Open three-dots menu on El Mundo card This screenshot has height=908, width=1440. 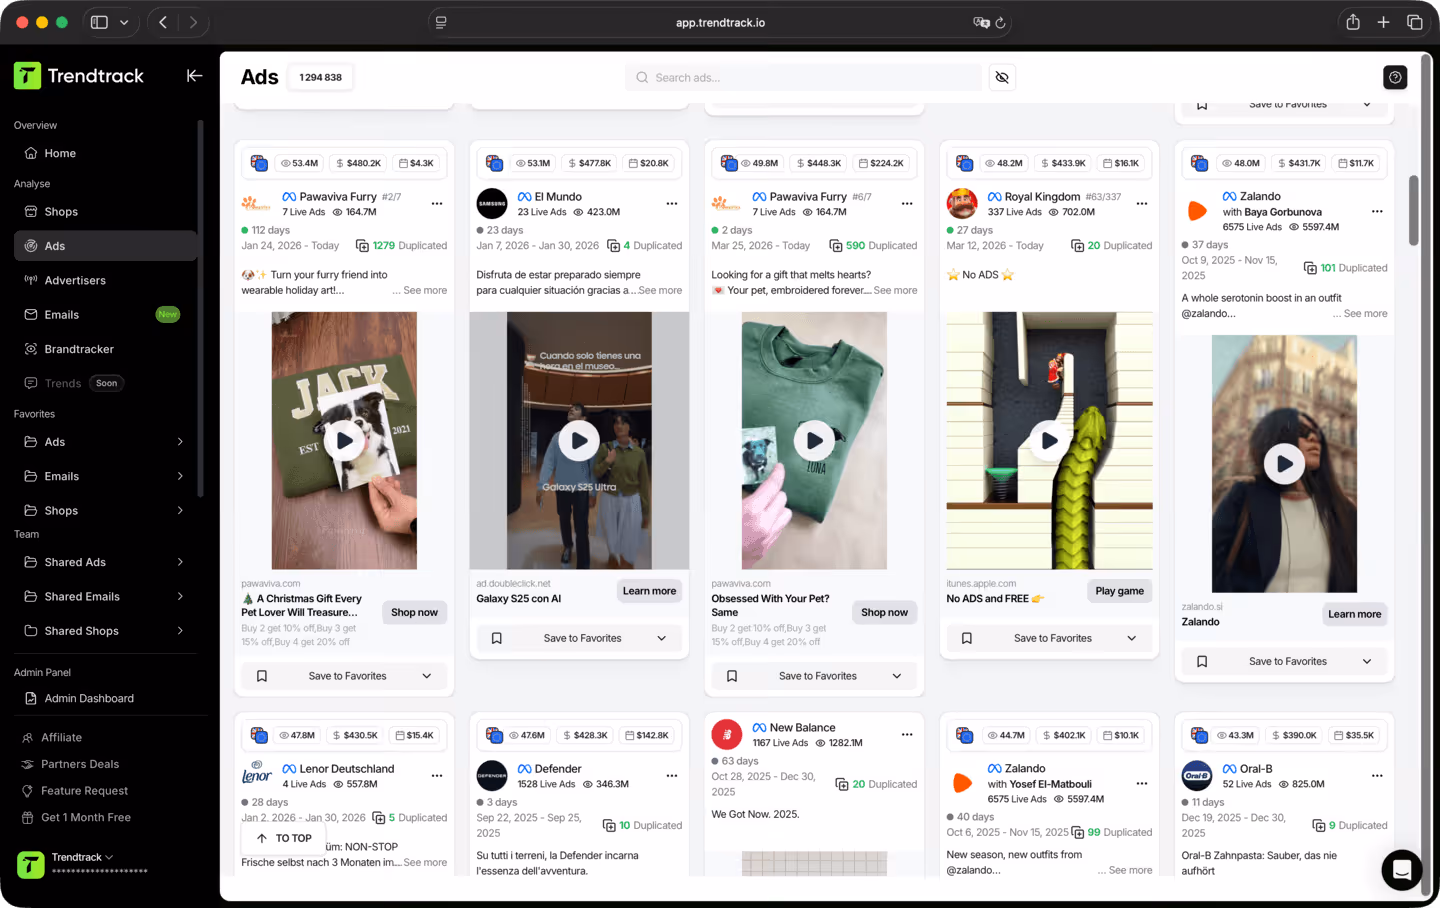click(x=672, y=204)
